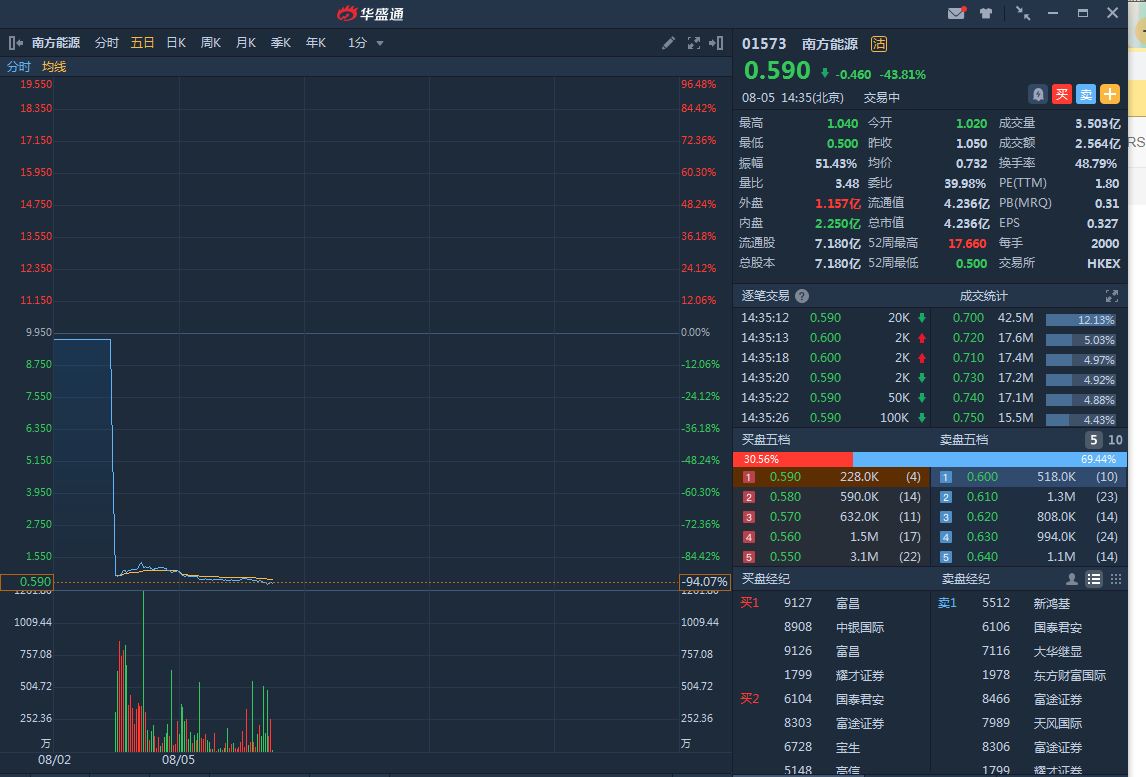
Task: Switch chart to 分时 intraday view
Action: [107, 43]
